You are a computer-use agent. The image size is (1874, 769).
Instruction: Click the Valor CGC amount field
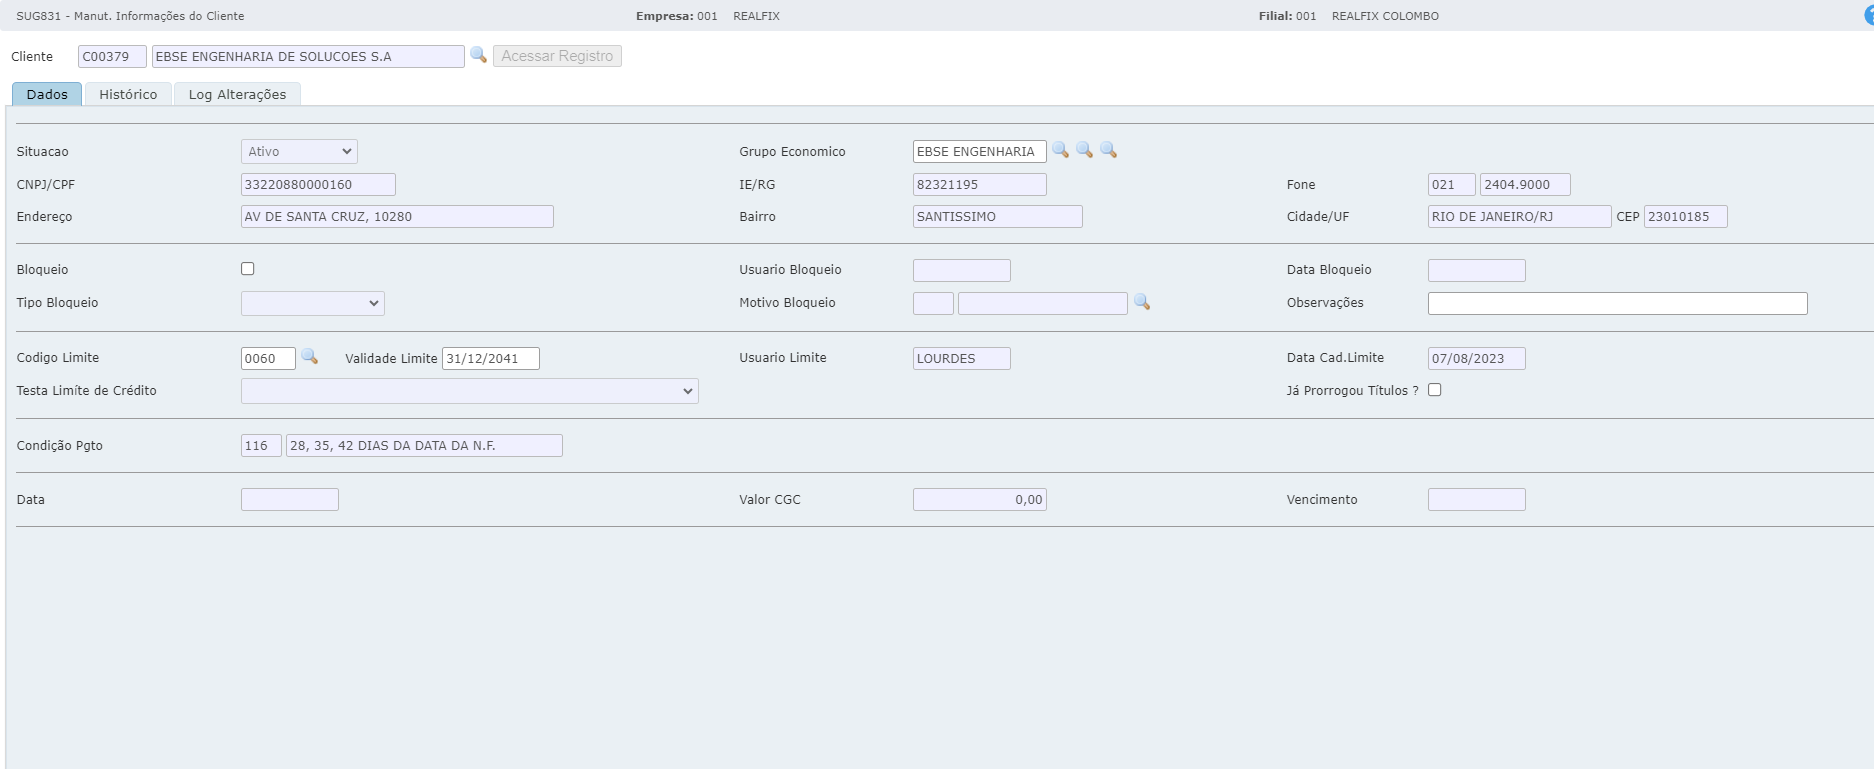coord(979,500)
